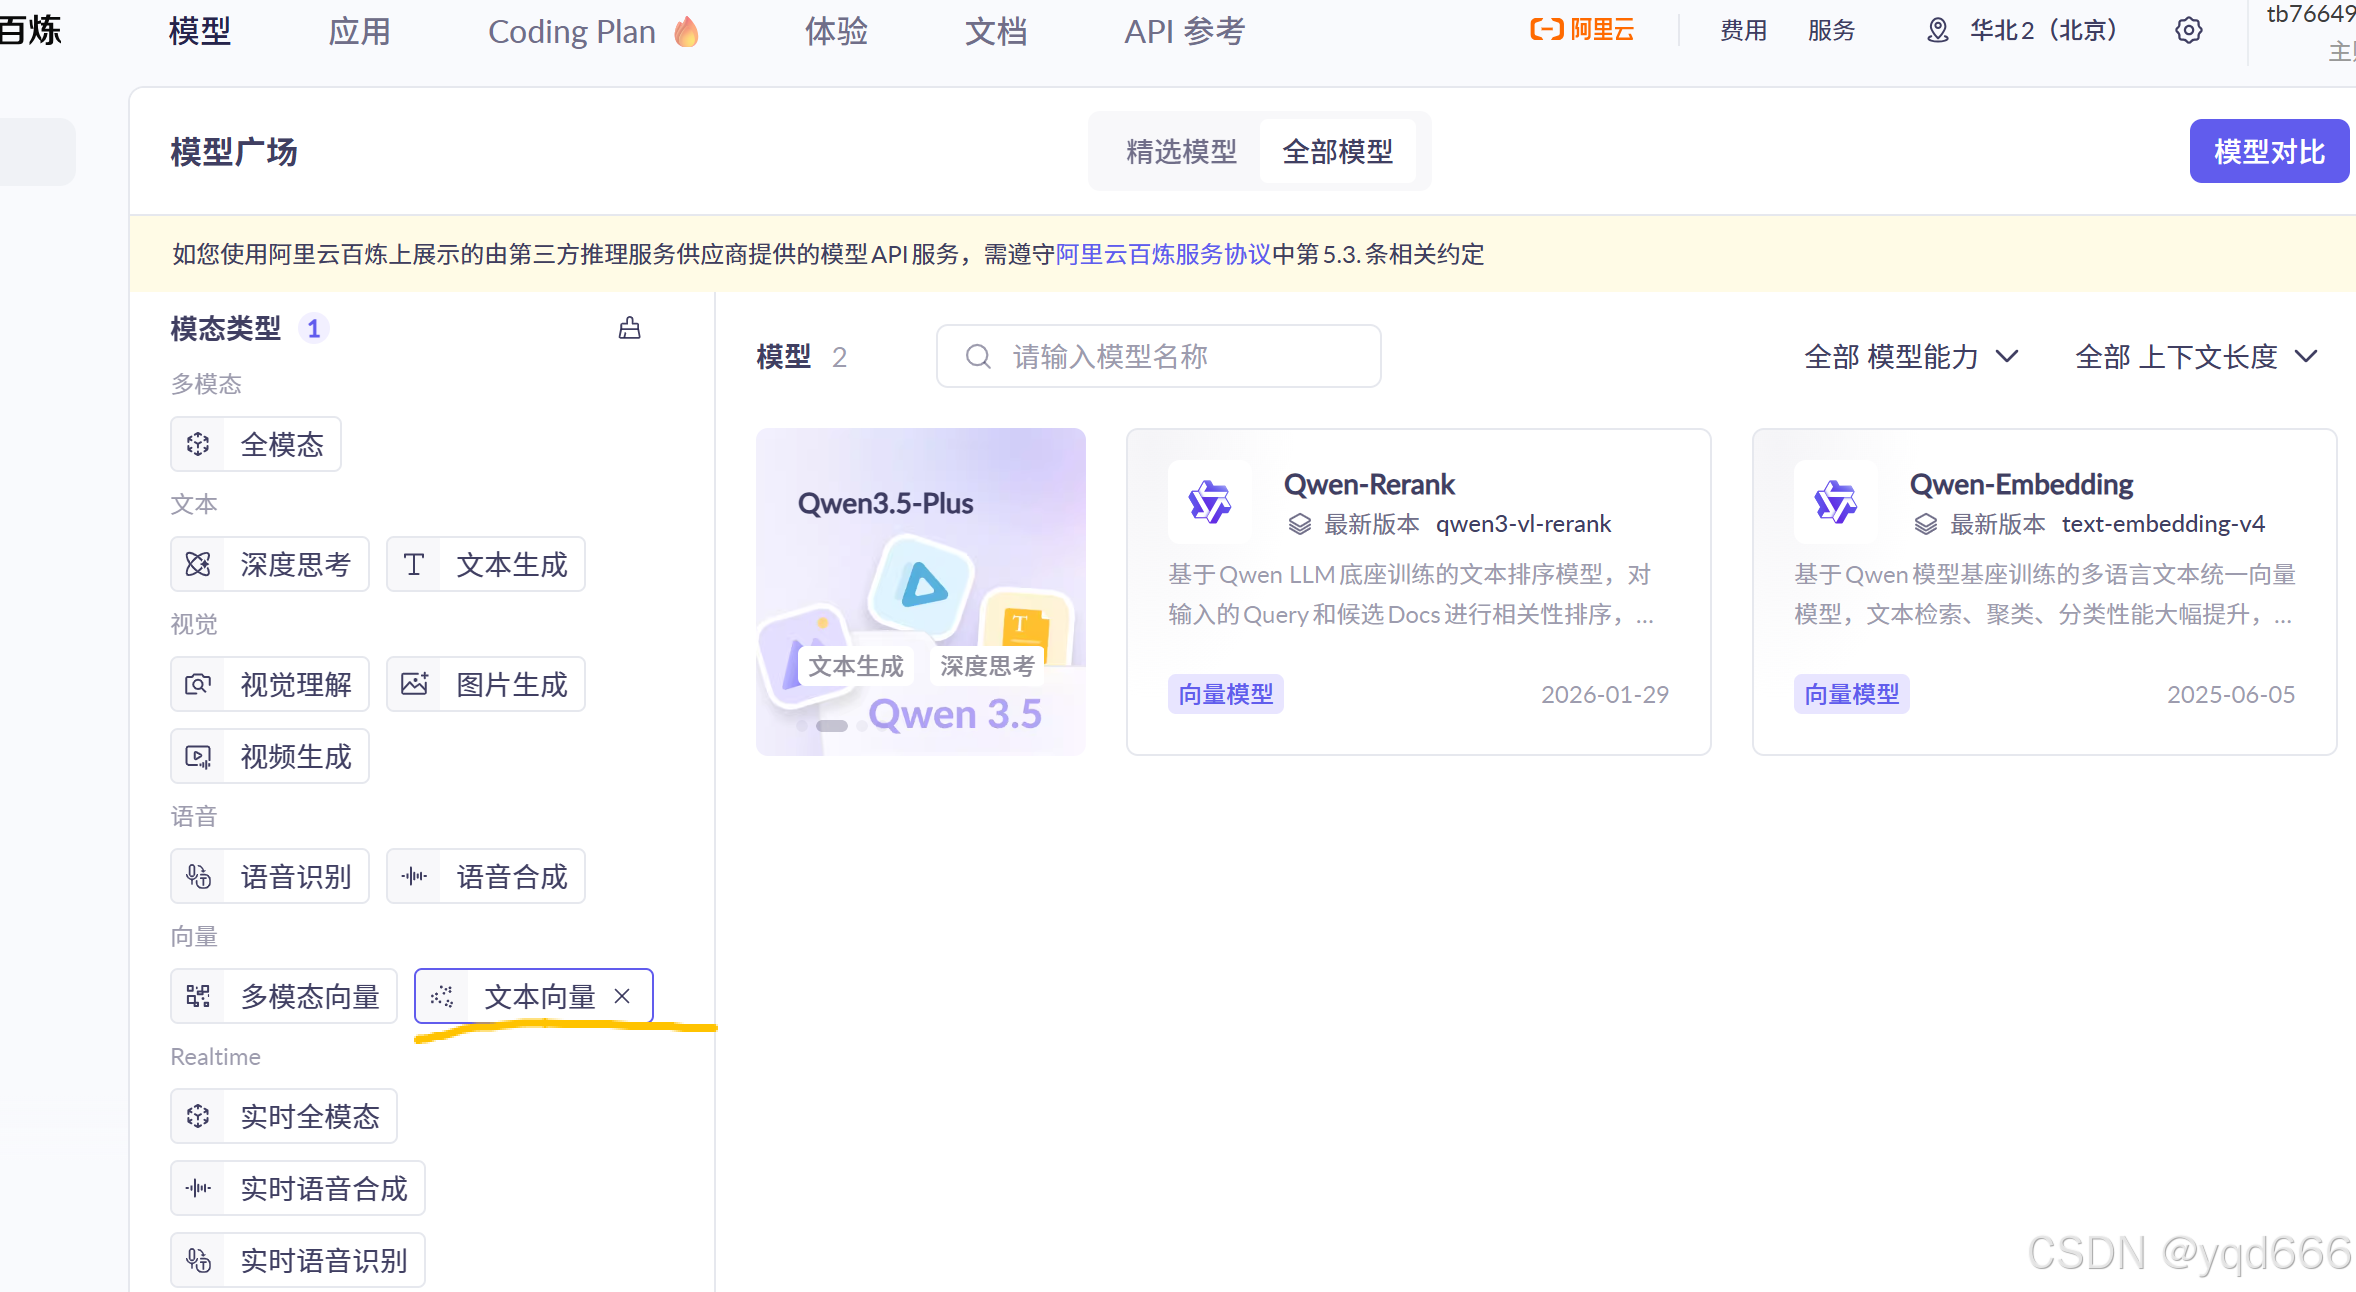Click the search magnifier icon

coord(978,356)
